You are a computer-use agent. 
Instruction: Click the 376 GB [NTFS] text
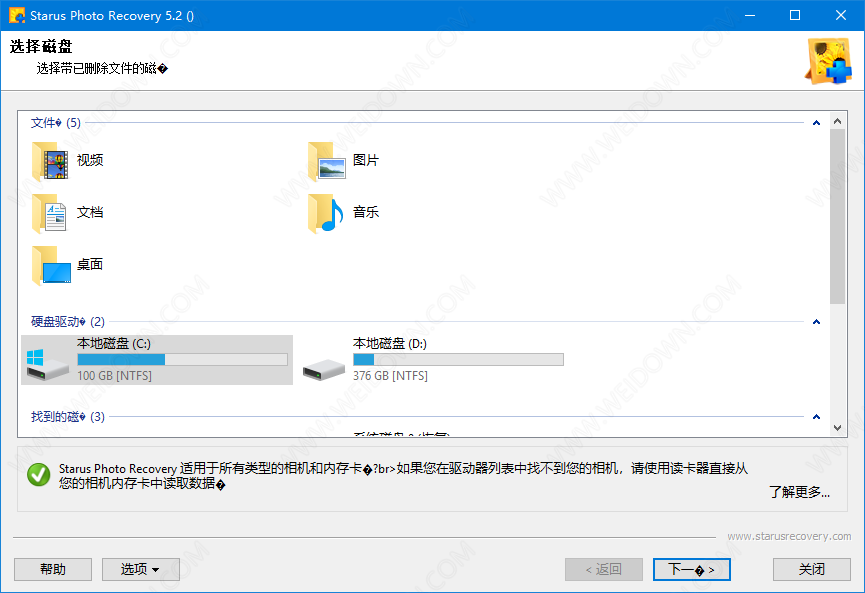pos(390,376)
